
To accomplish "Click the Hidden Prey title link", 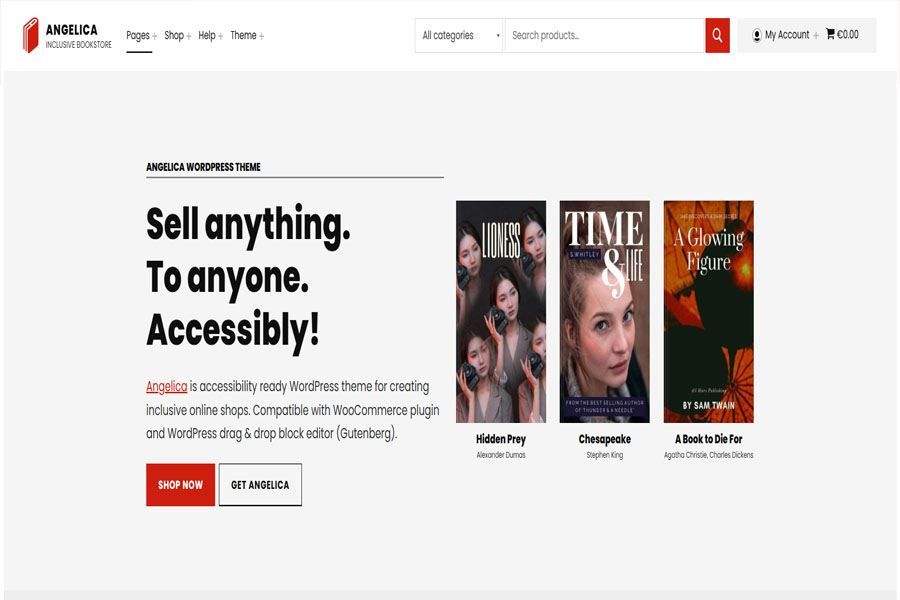I will pos(500,438).
